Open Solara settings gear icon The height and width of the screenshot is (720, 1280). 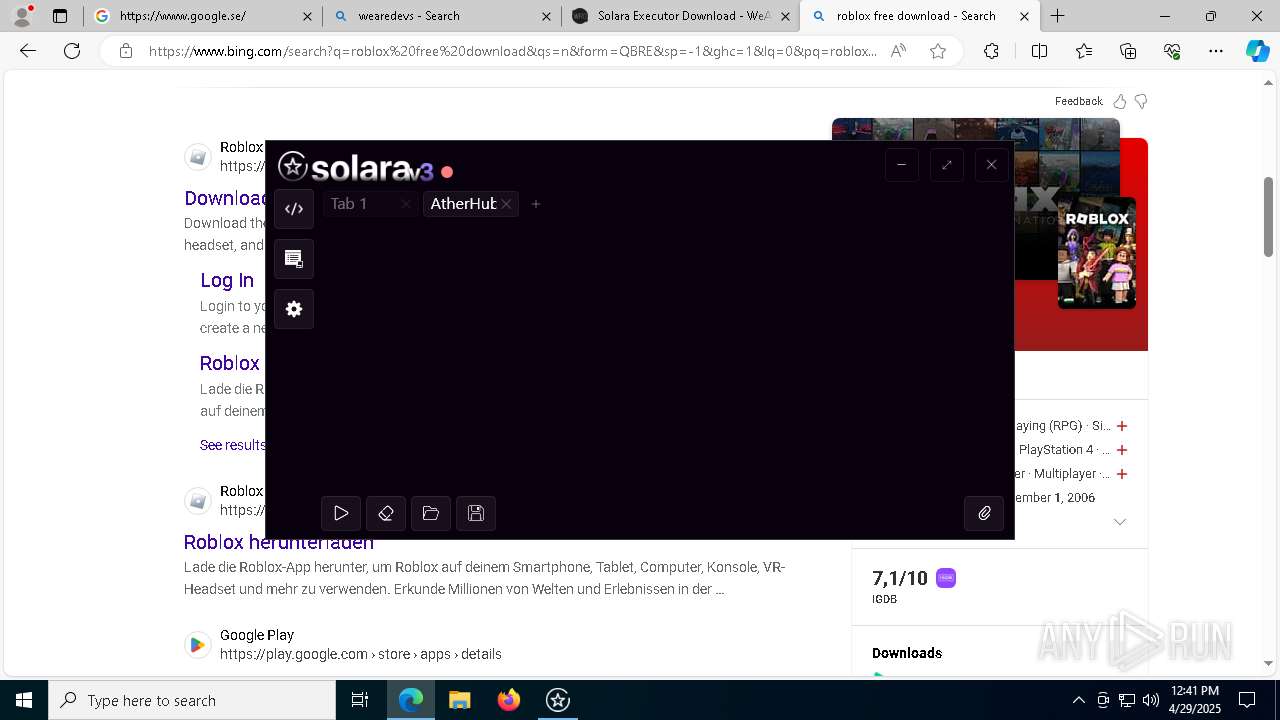click(x=294, y=309)
